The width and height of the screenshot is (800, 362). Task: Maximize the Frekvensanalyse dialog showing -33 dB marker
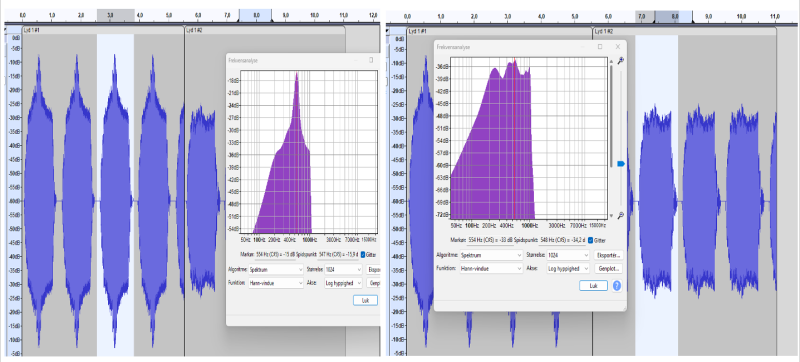pyautogui.click(x=600, y=46)
